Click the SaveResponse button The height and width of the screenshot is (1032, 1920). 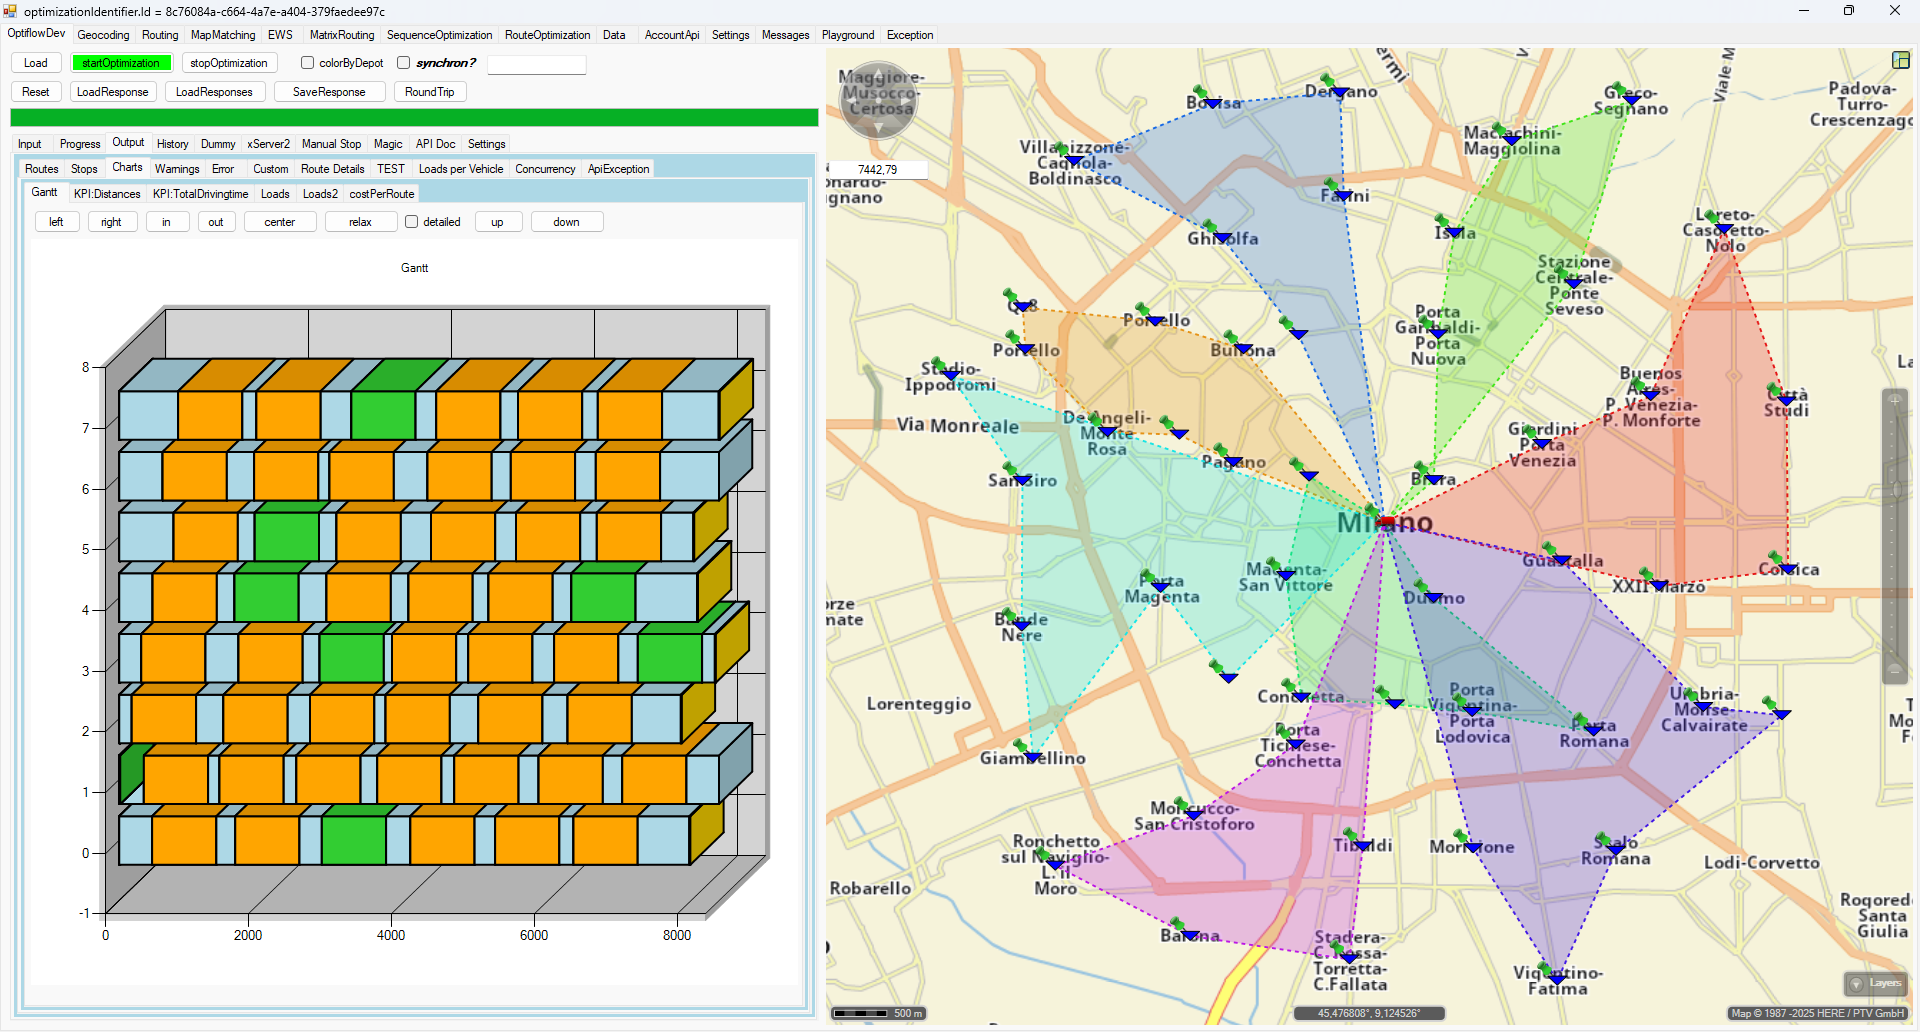[329, 92]
